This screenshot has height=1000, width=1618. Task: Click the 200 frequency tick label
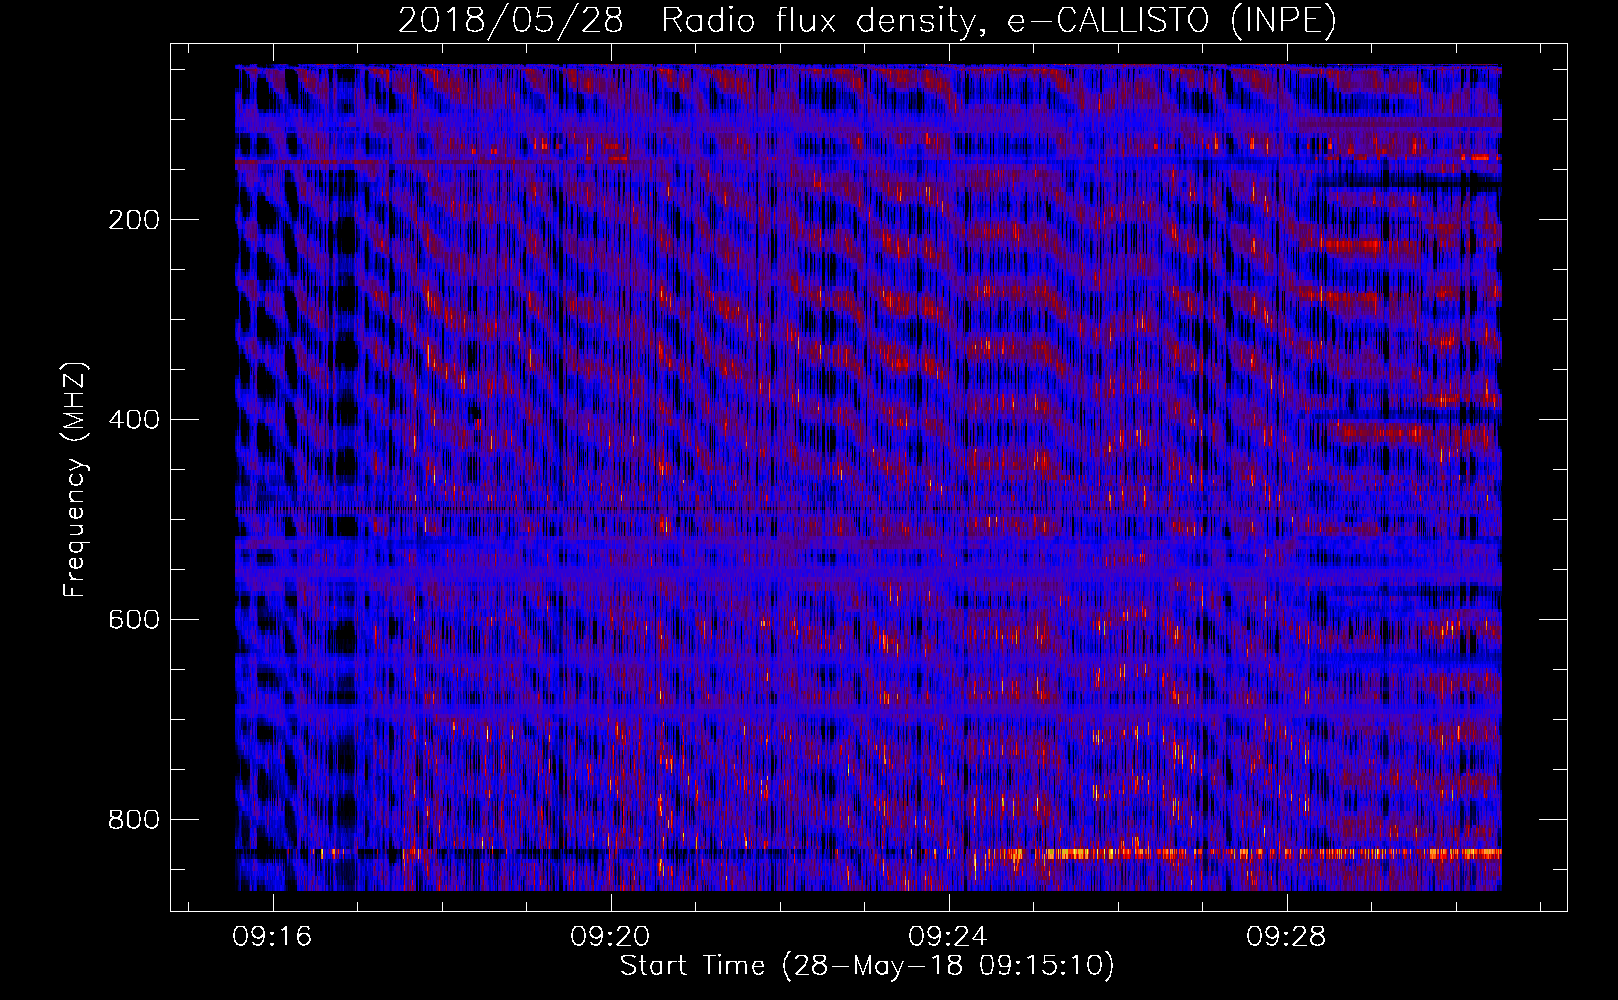(134, 220)
